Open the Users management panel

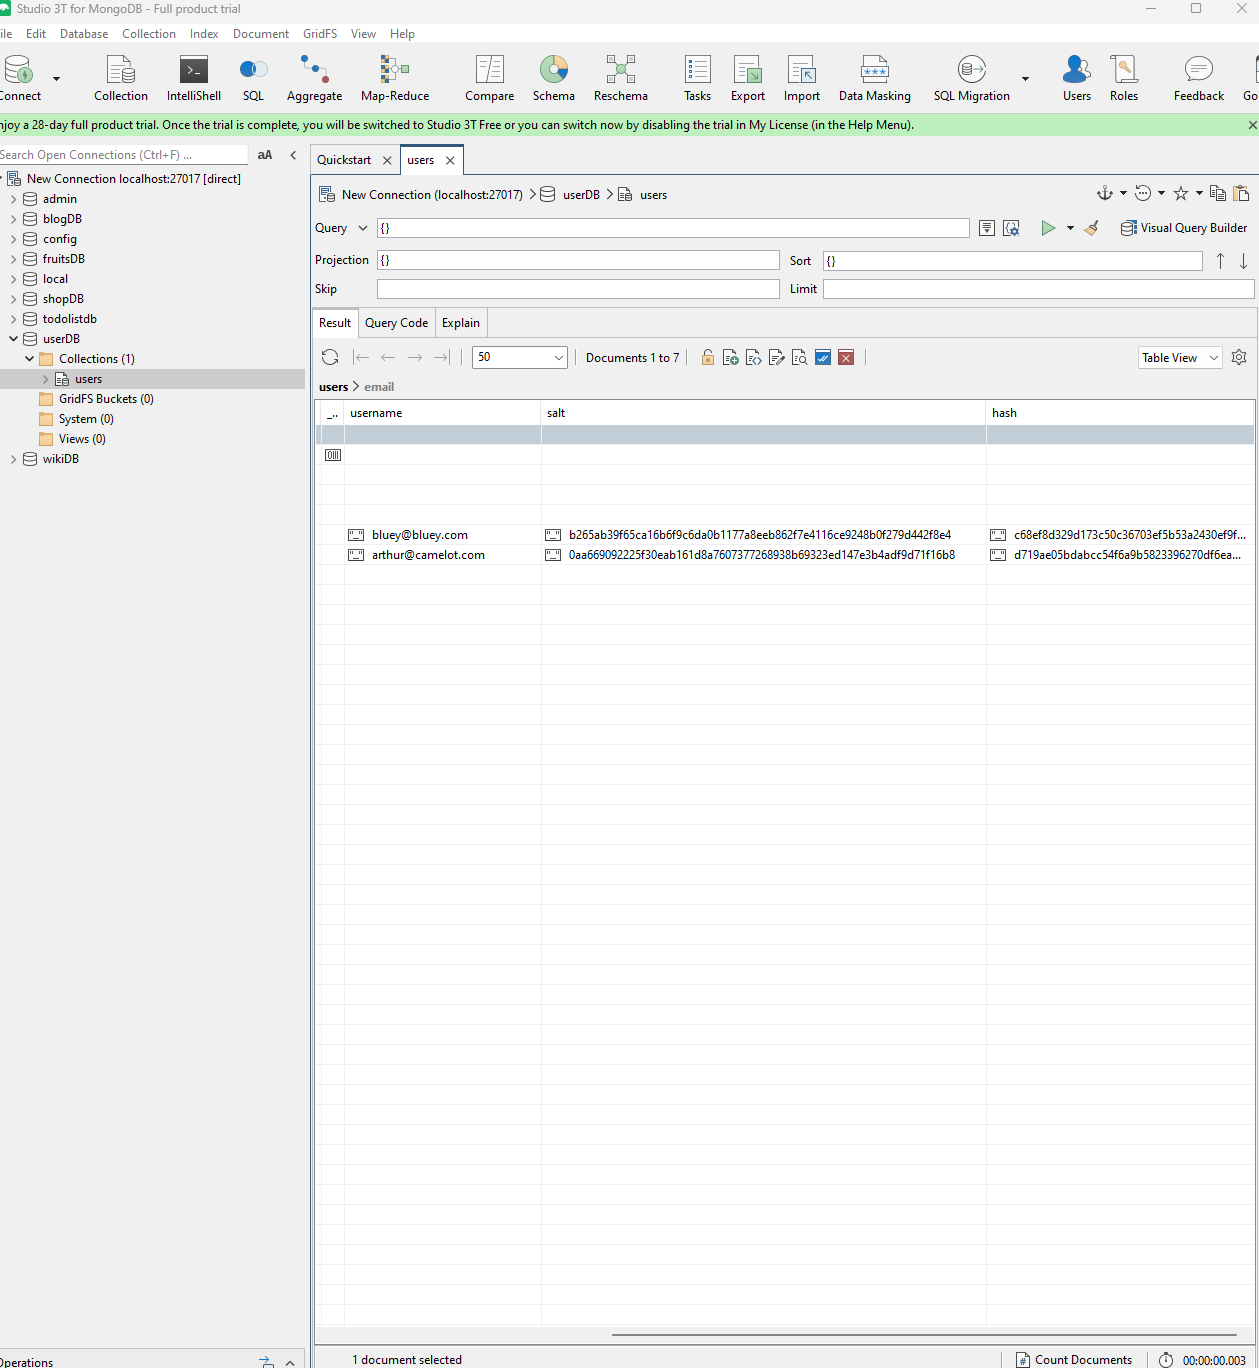pyautogui.click(x=1076, y=78)
